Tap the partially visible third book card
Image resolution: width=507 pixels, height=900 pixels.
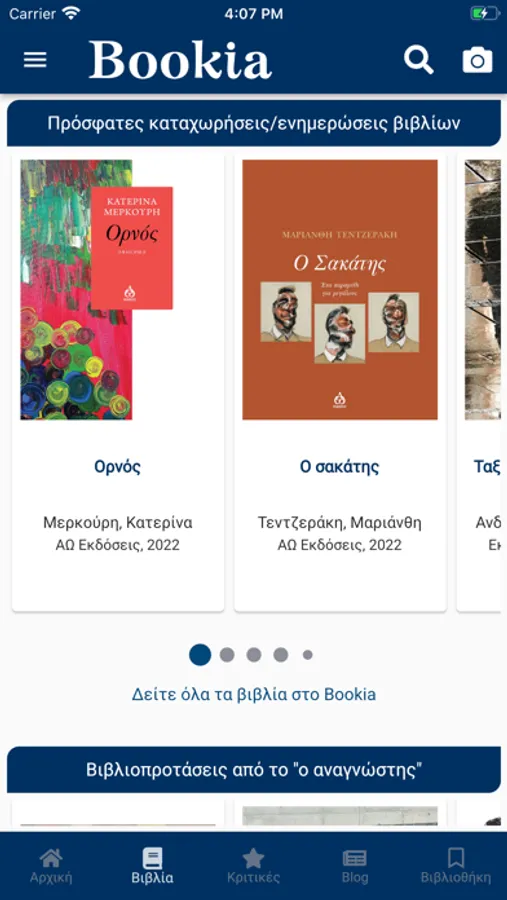point(478,382)
